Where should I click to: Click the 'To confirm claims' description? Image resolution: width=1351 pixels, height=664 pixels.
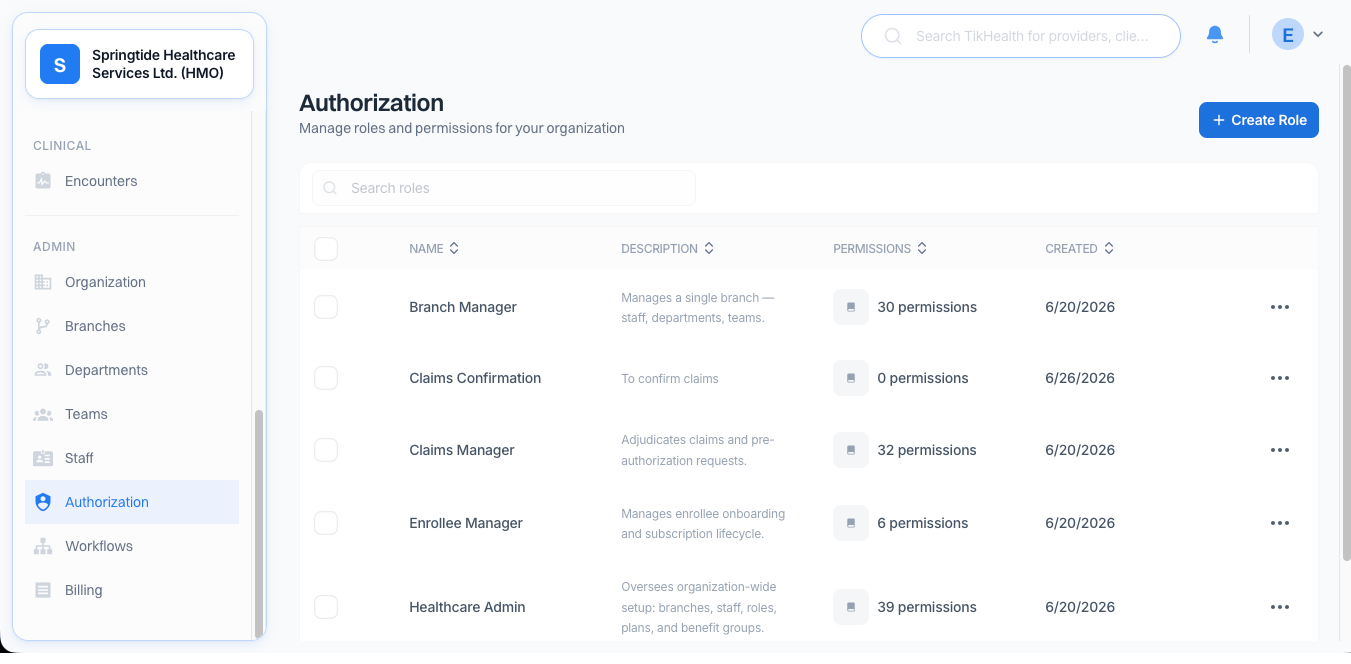(x=670, y=379)
